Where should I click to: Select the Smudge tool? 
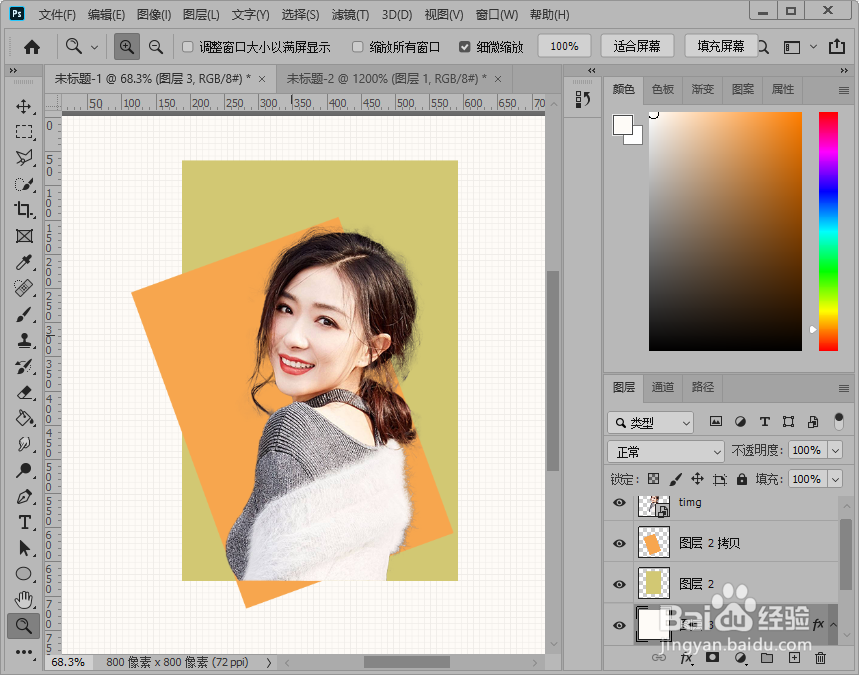coord(24,444)
